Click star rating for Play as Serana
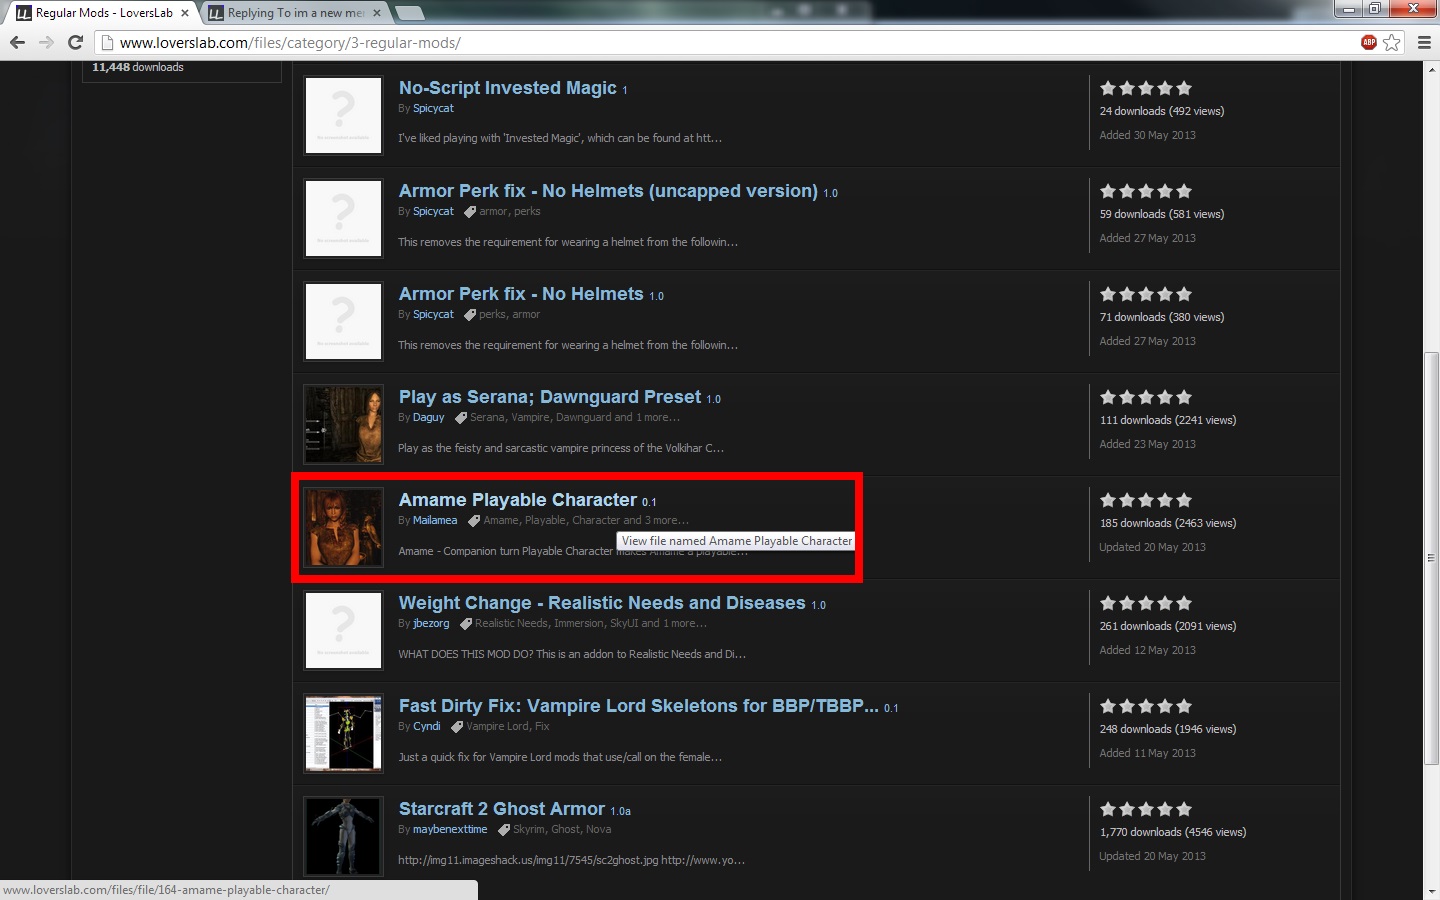This screenshot has width=1440, height=900. 1146,397
